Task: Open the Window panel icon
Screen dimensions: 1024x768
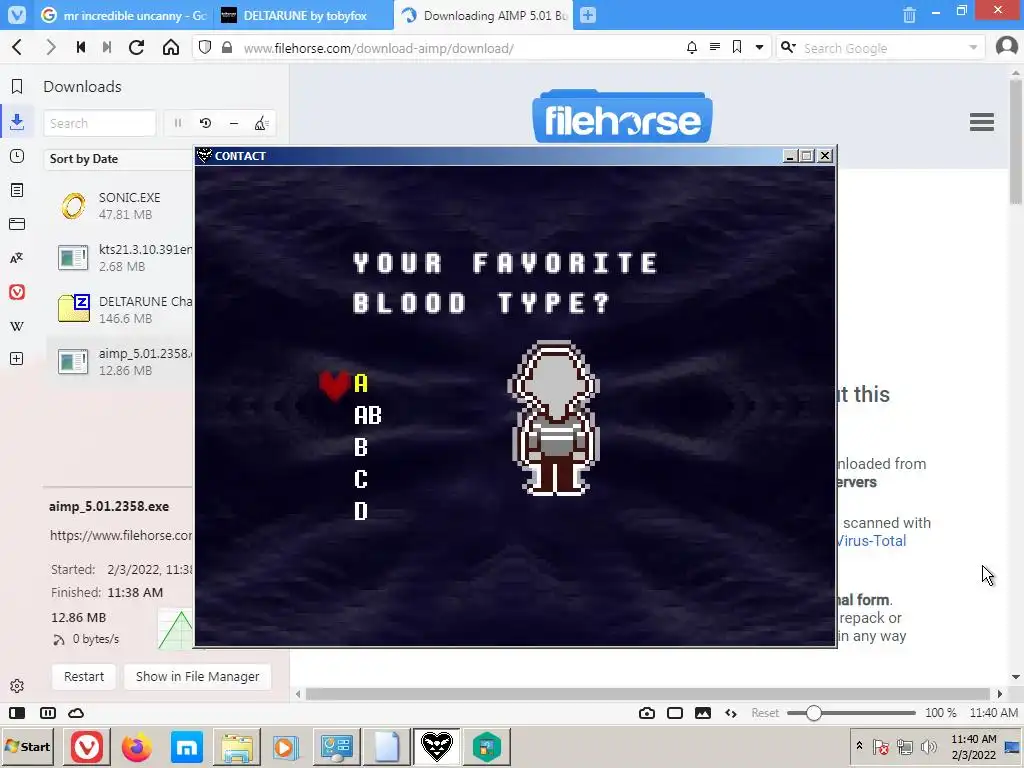Action: pyautogui.click(x=17, y=224)
